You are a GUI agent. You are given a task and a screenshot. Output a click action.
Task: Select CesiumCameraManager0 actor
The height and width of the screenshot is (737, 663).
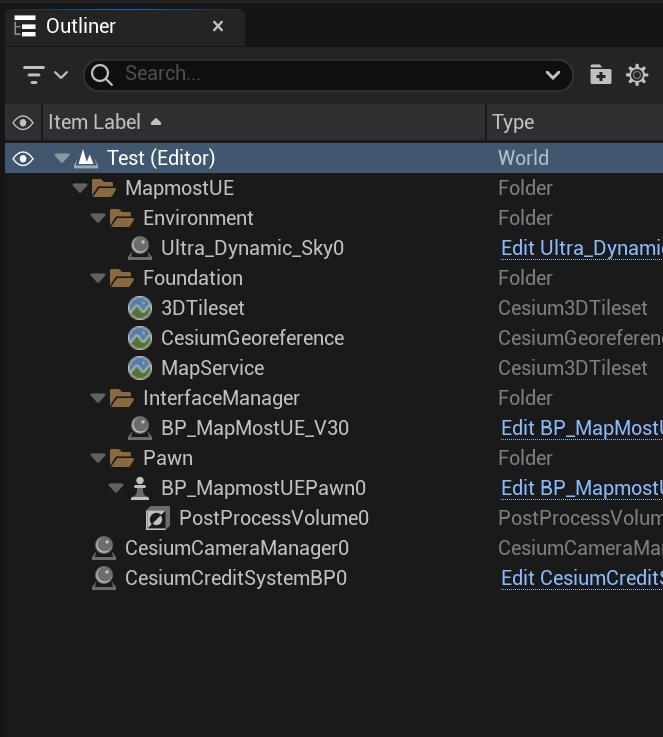[x=237, y=548]
